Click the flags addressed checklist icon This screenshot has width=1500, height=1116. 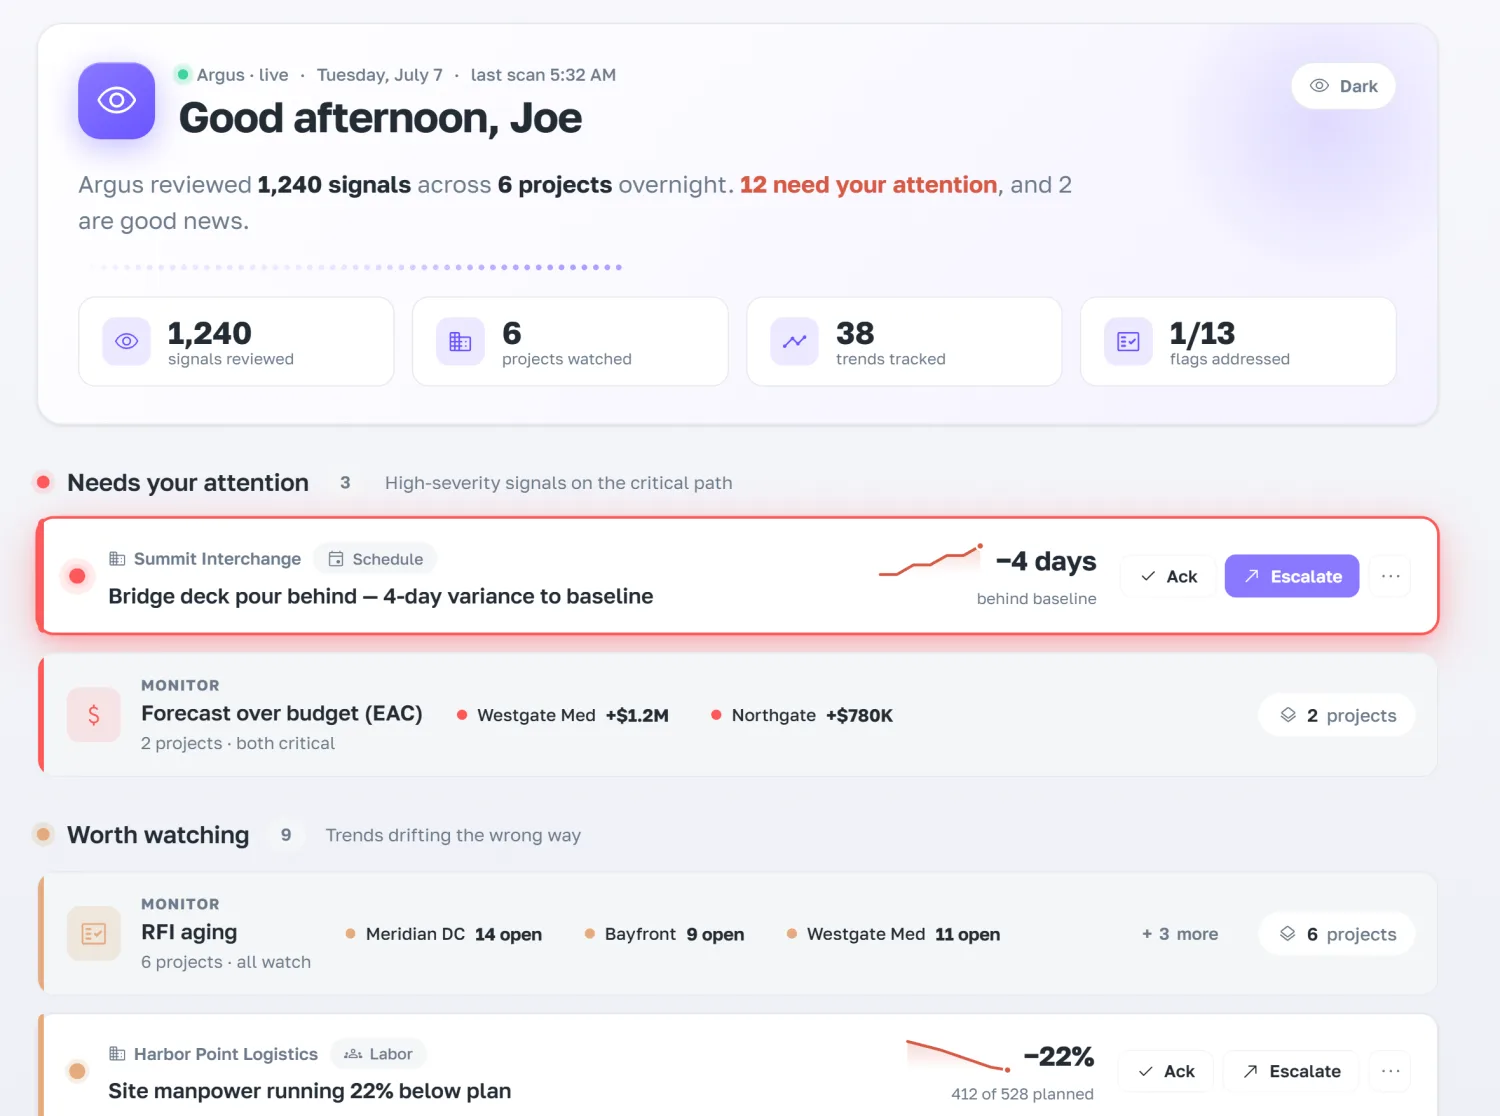[1128, 342]
